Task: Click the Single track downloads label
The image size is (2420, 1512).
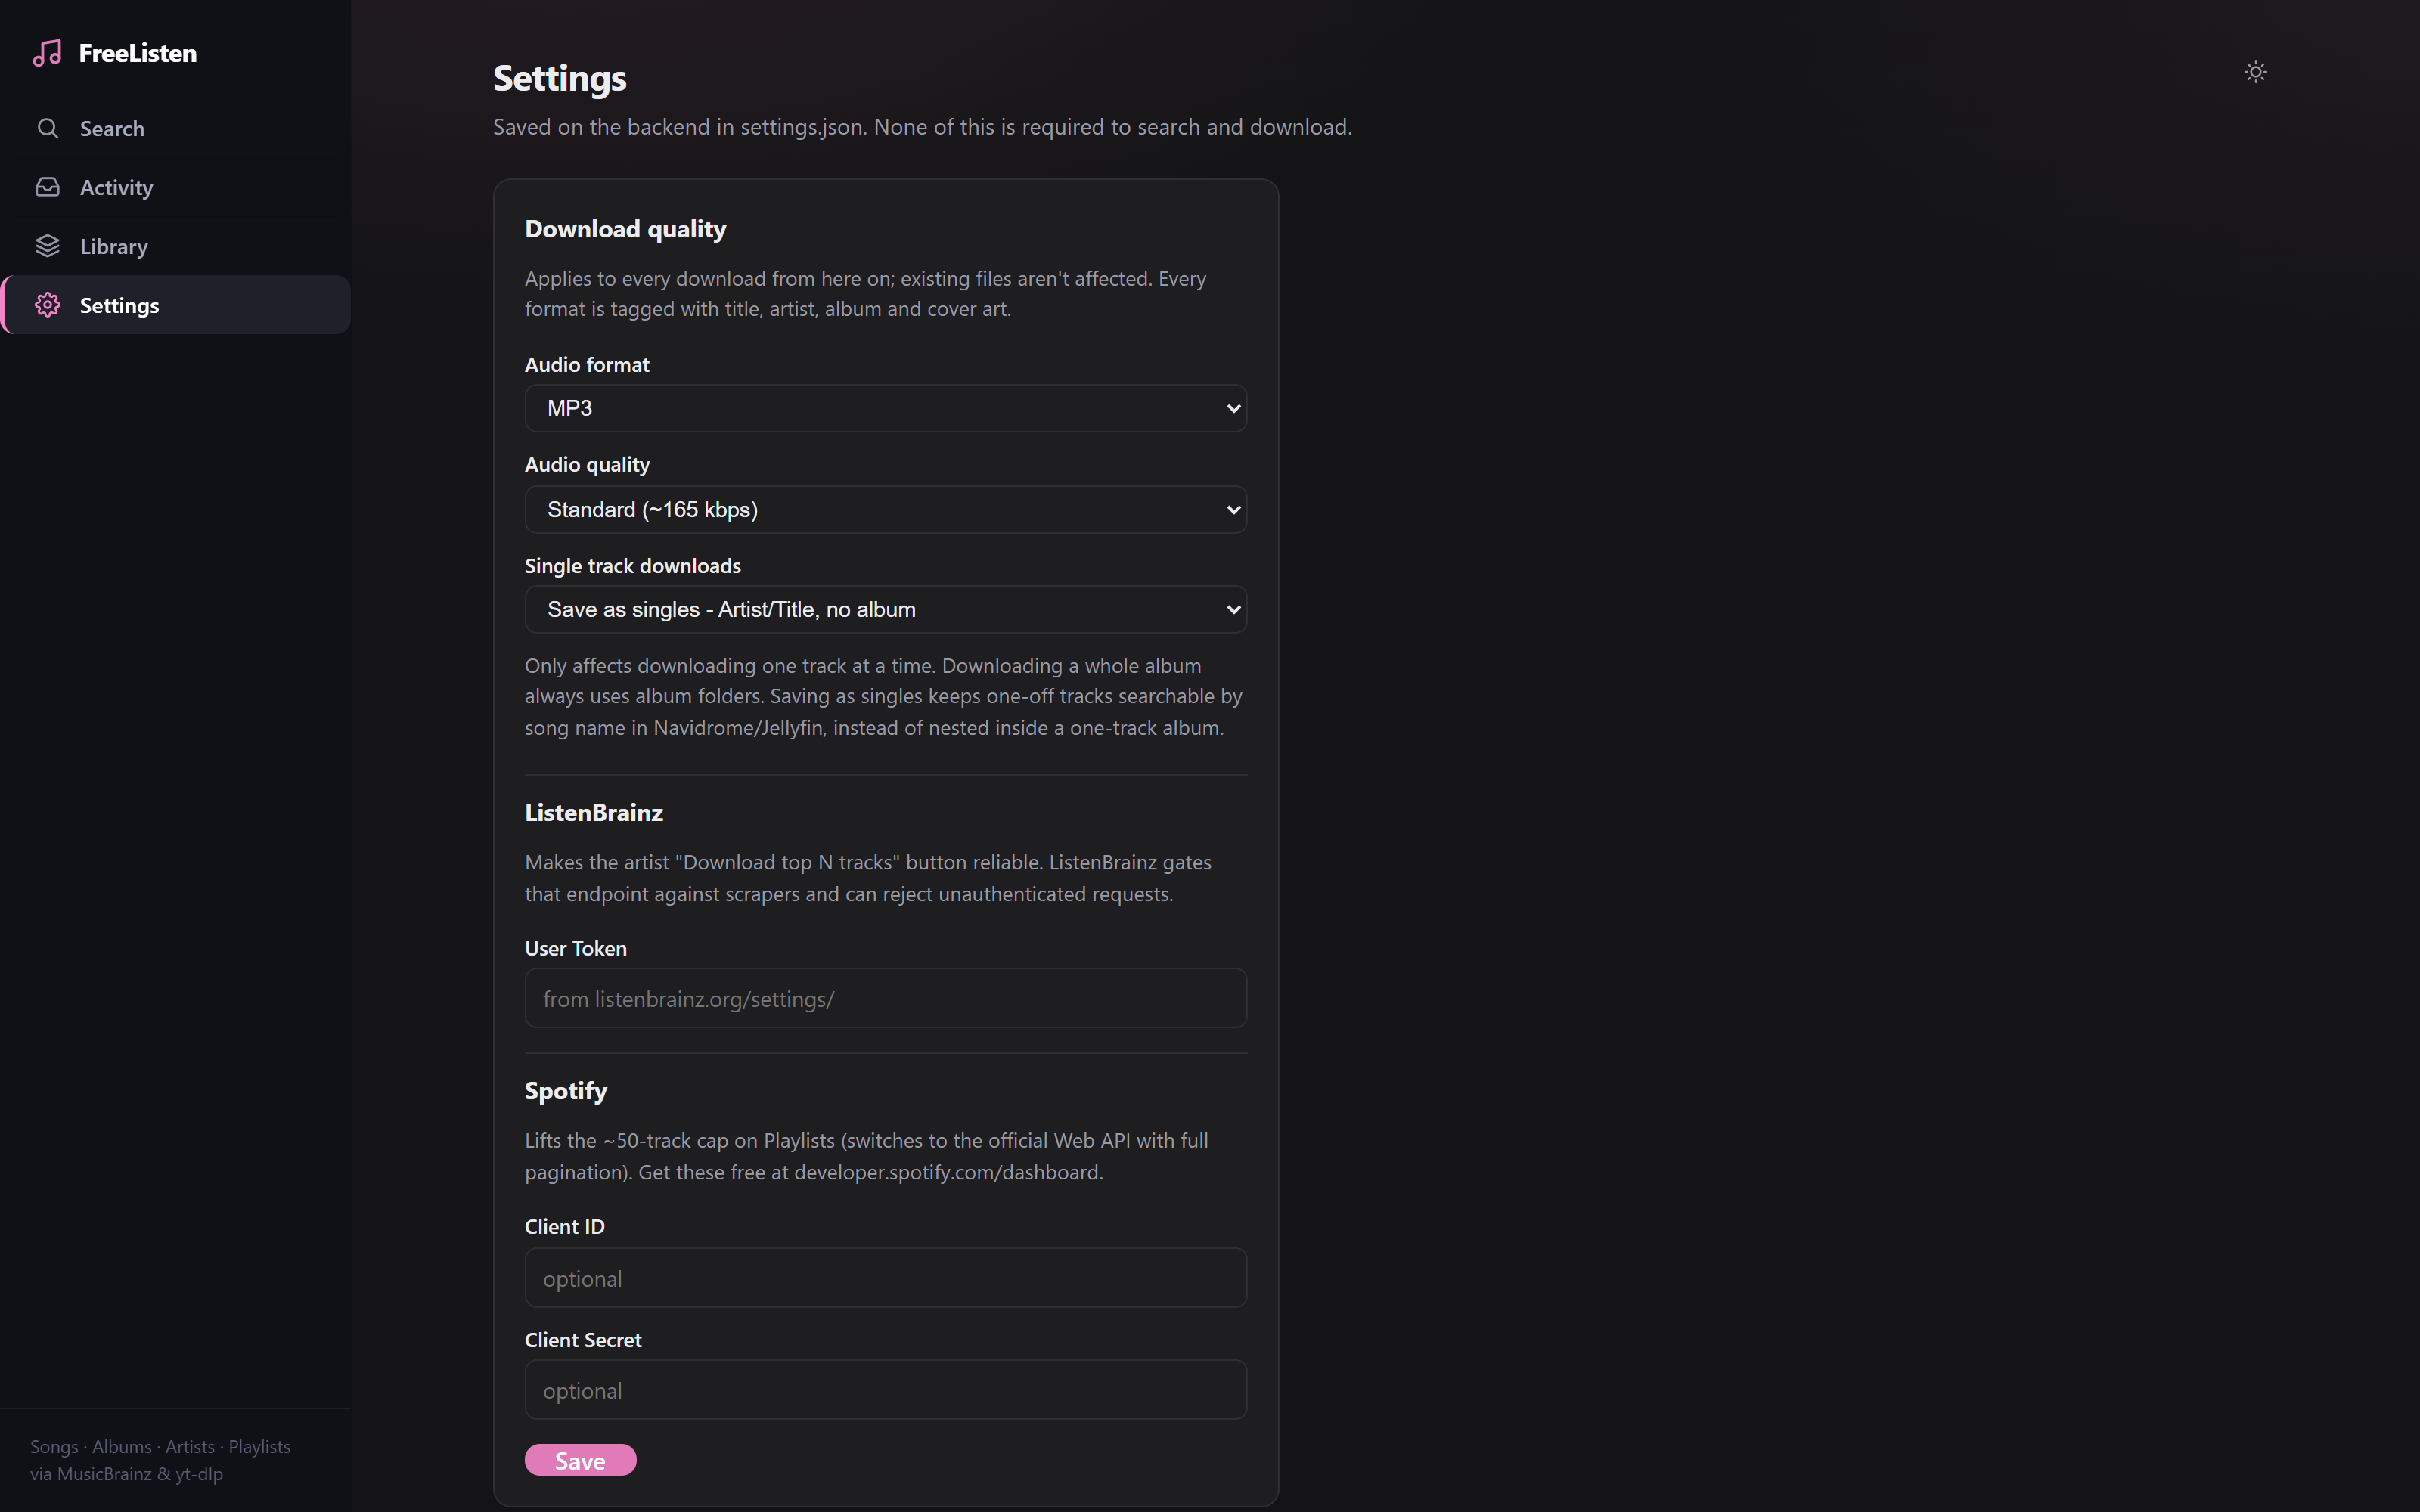Action: pos(633,566)
